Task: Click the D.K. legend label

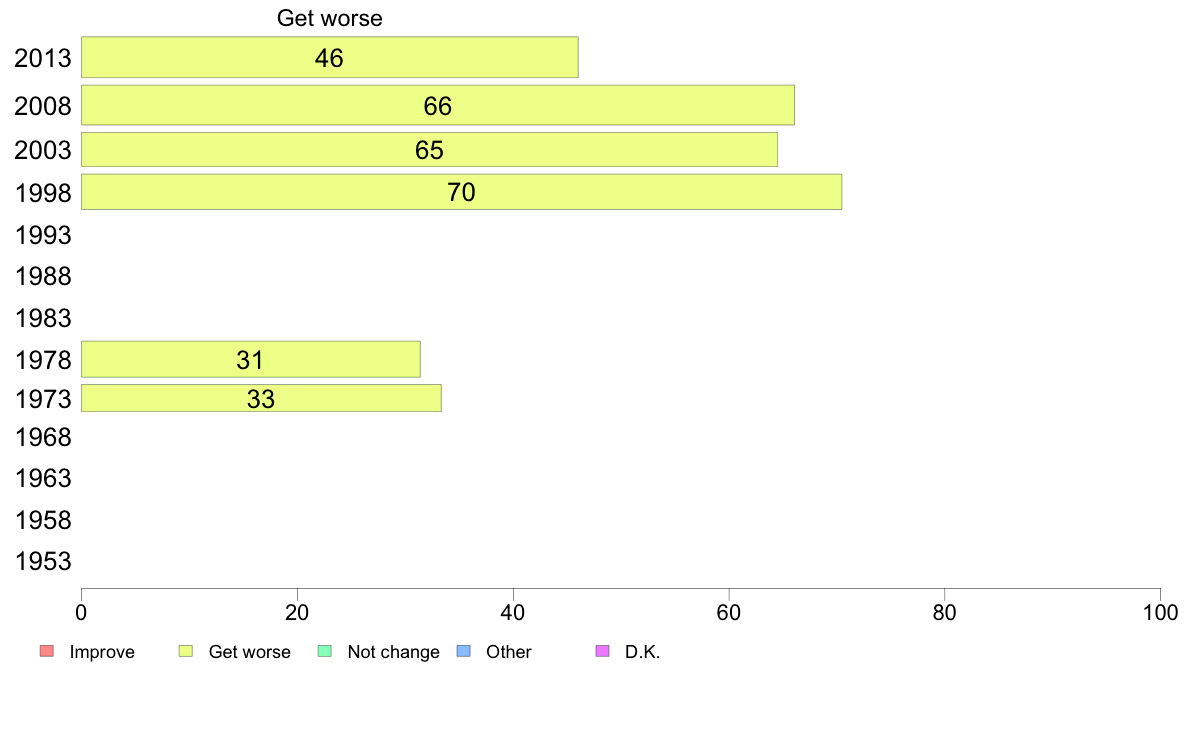Action: (642, 652)
